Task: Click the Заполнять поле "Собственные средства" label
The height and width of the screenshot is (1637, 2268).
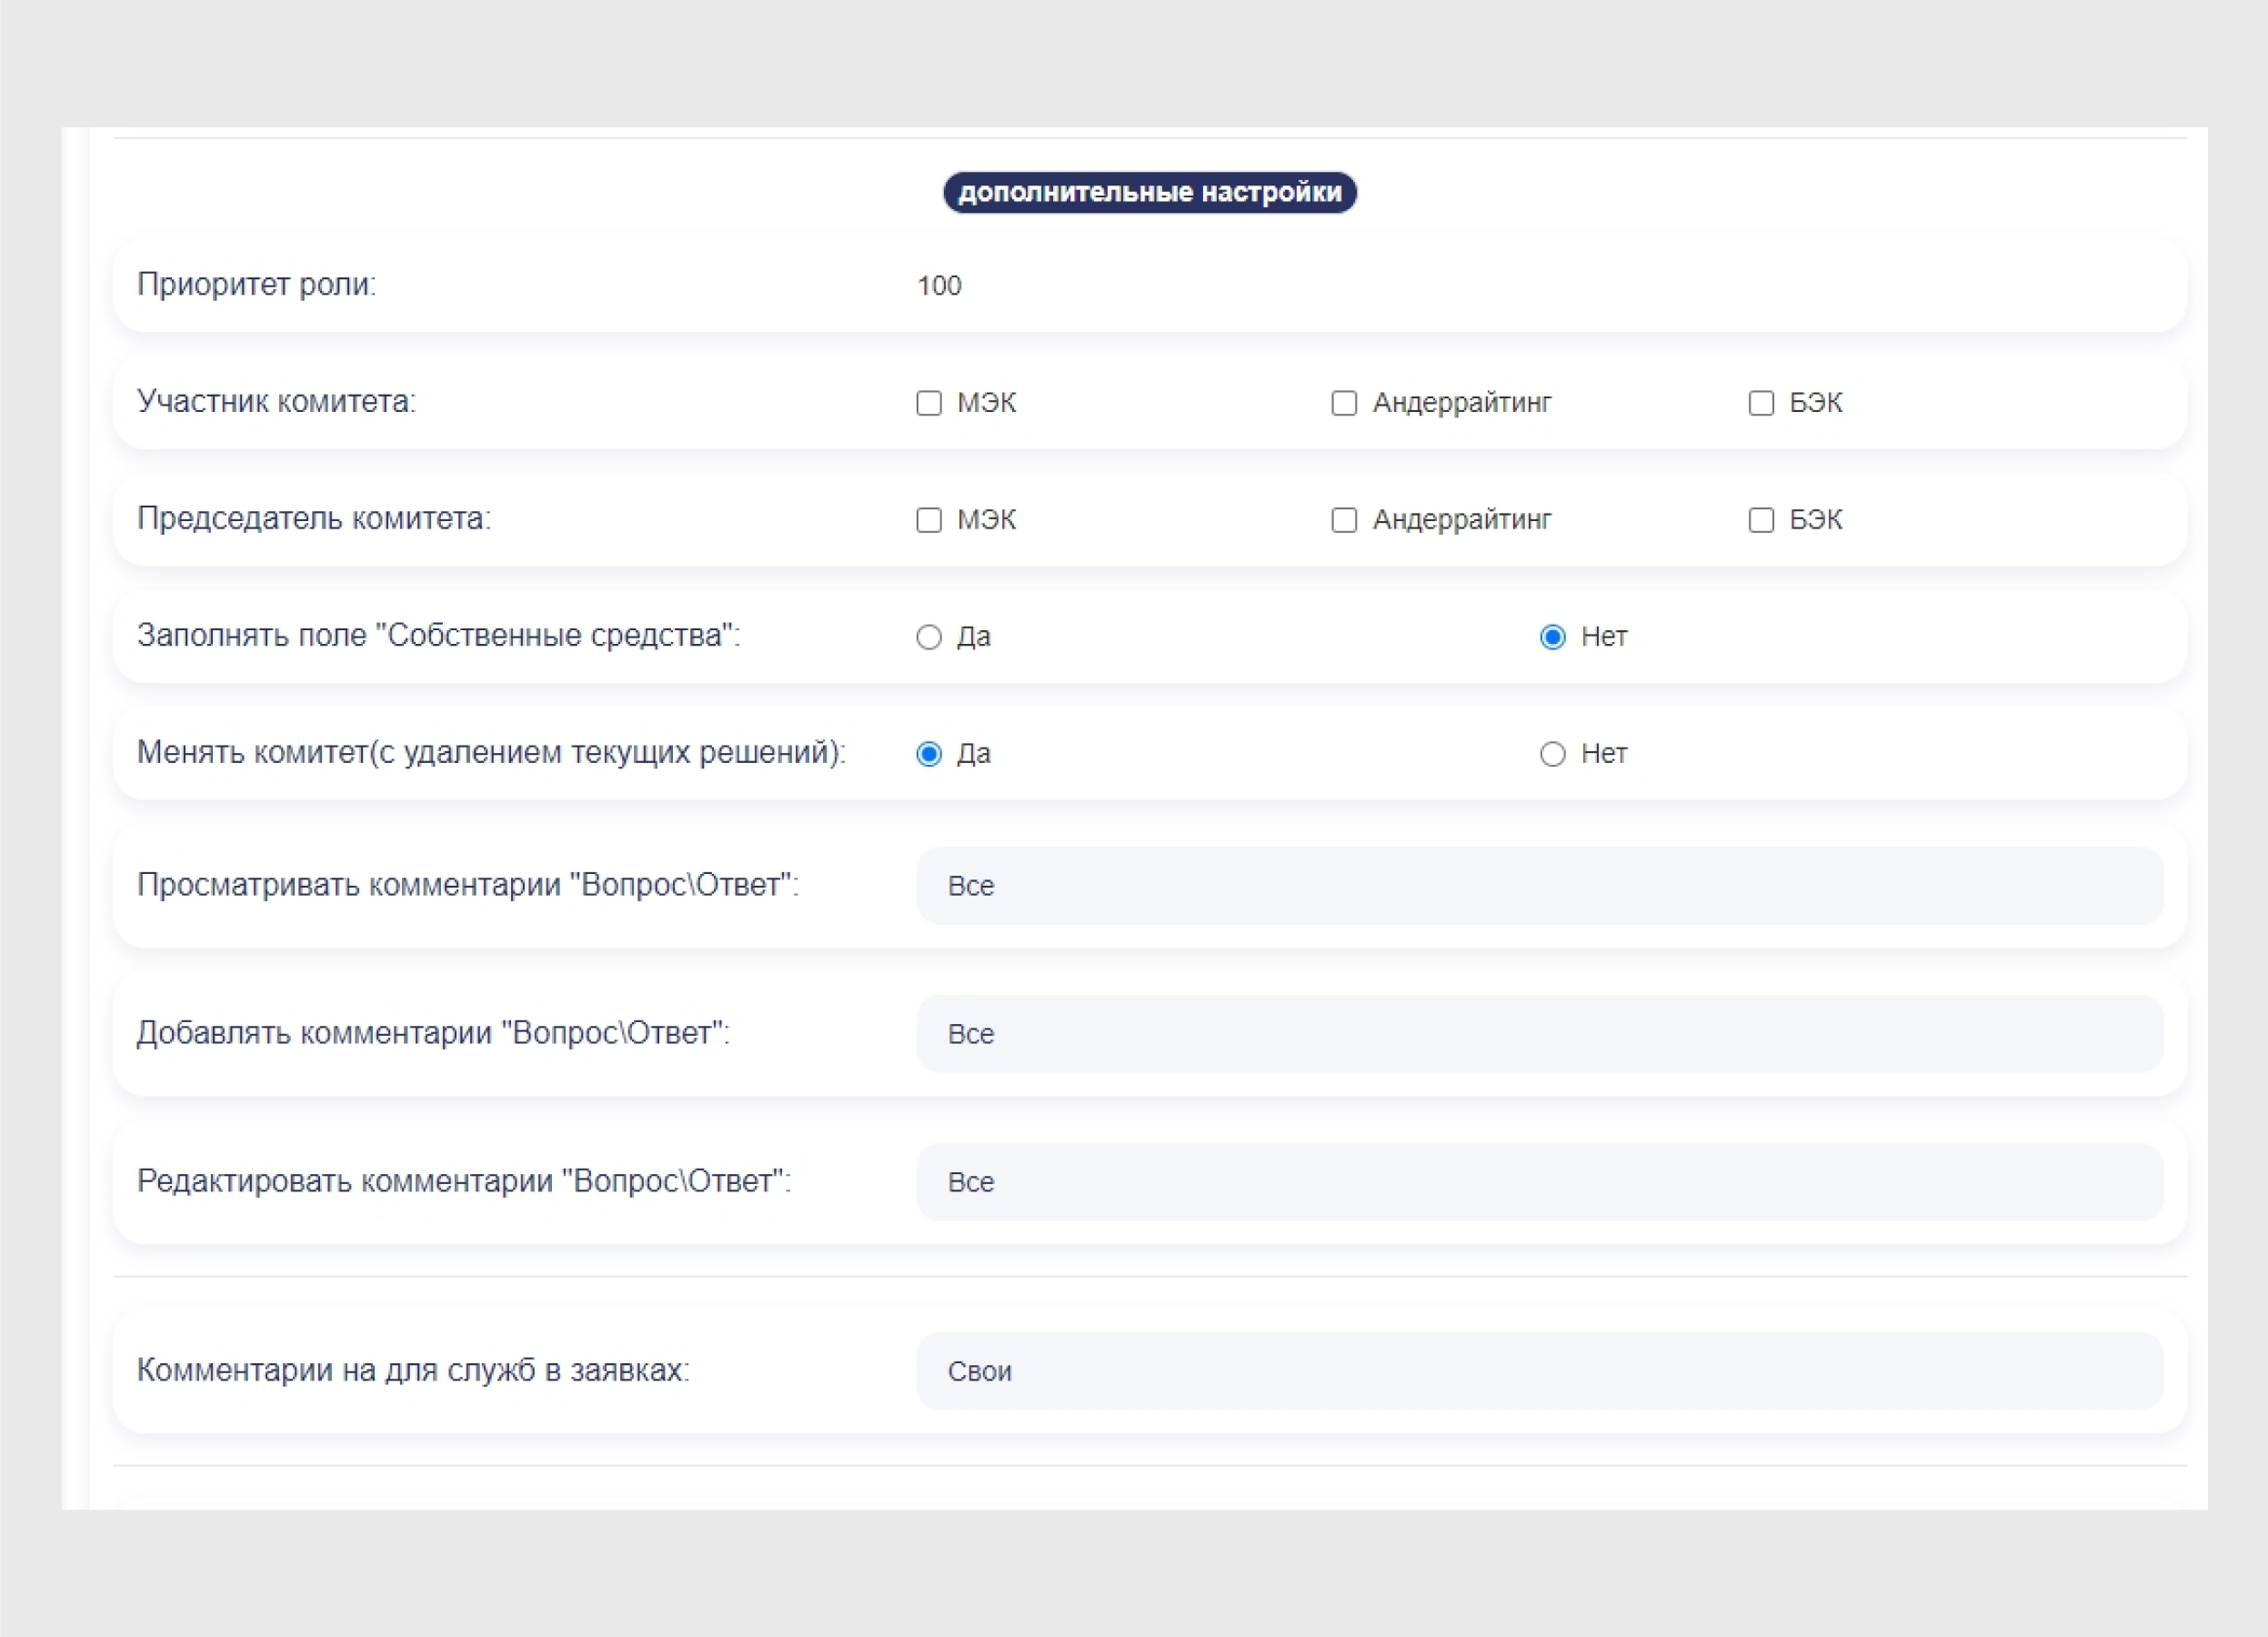Action: pyautogui.click(x=438, y=636)
